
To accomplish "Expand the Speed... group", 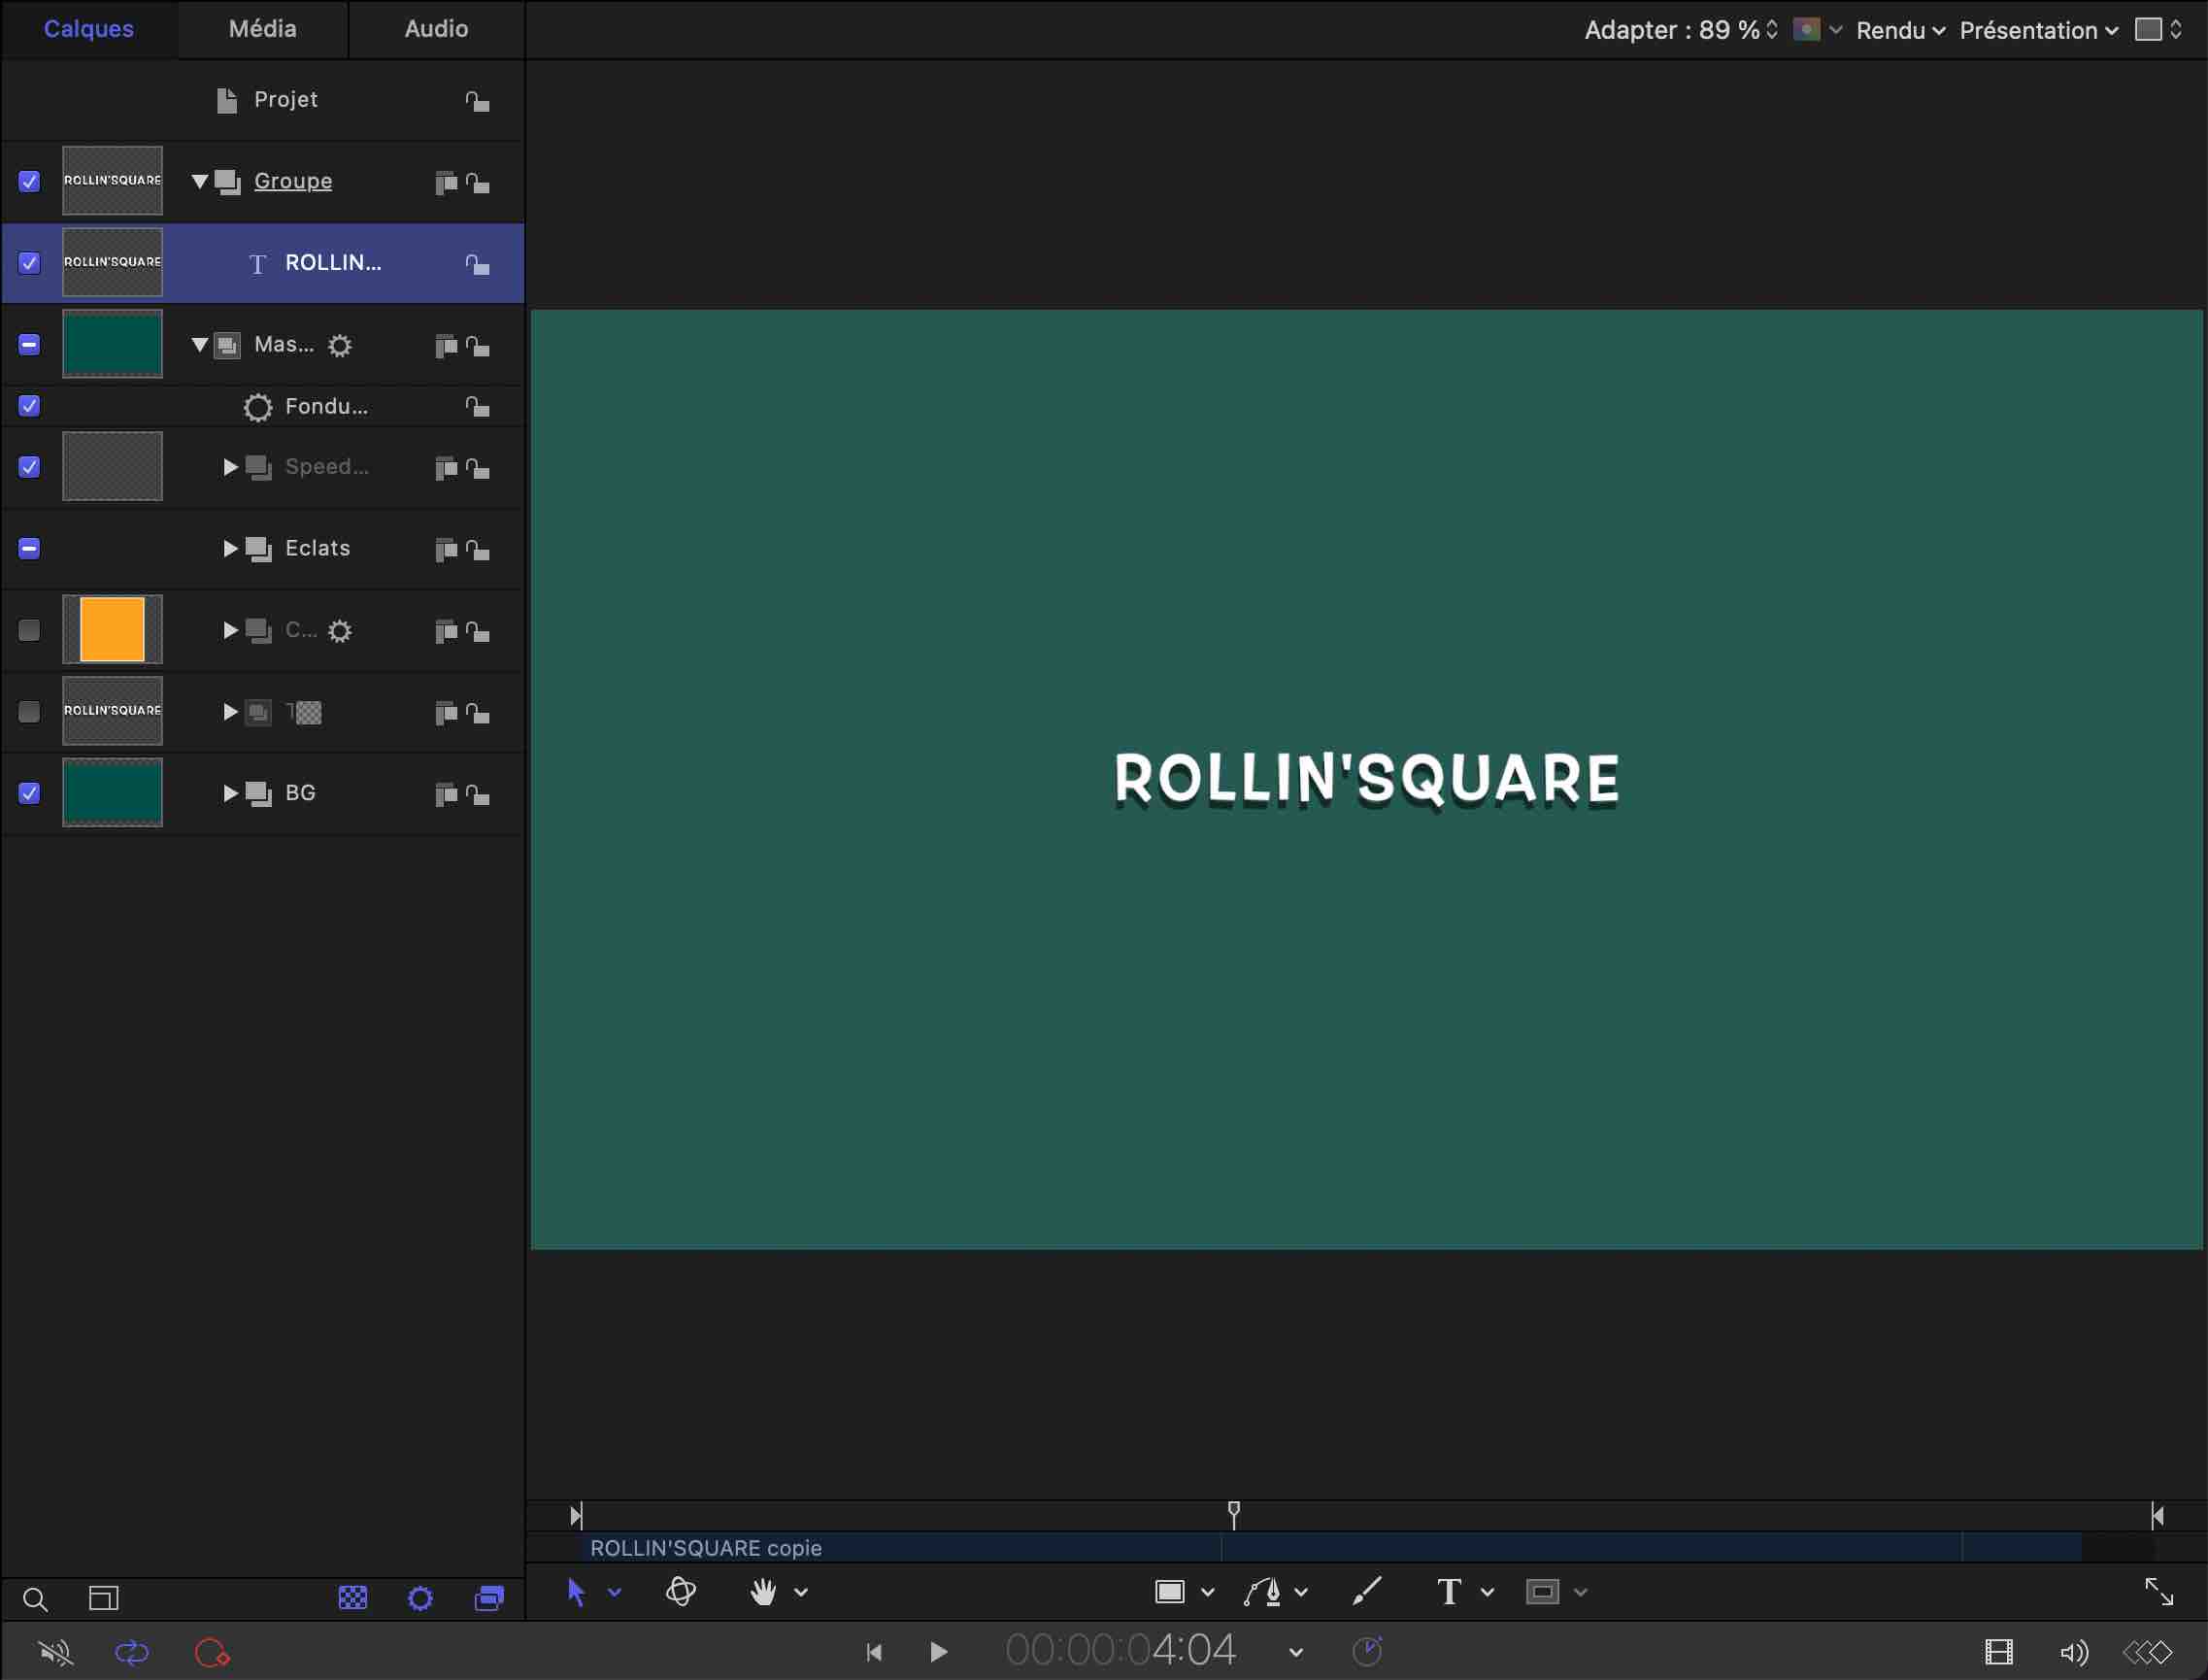I will tap(230, 467).
